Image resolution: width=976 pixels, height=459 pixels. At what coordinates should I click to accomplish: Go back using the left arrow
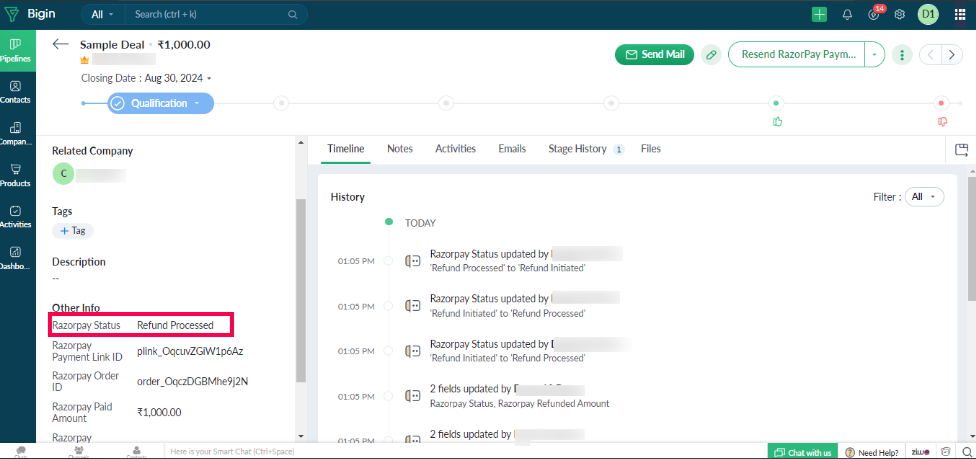click(x=60, y=44)
